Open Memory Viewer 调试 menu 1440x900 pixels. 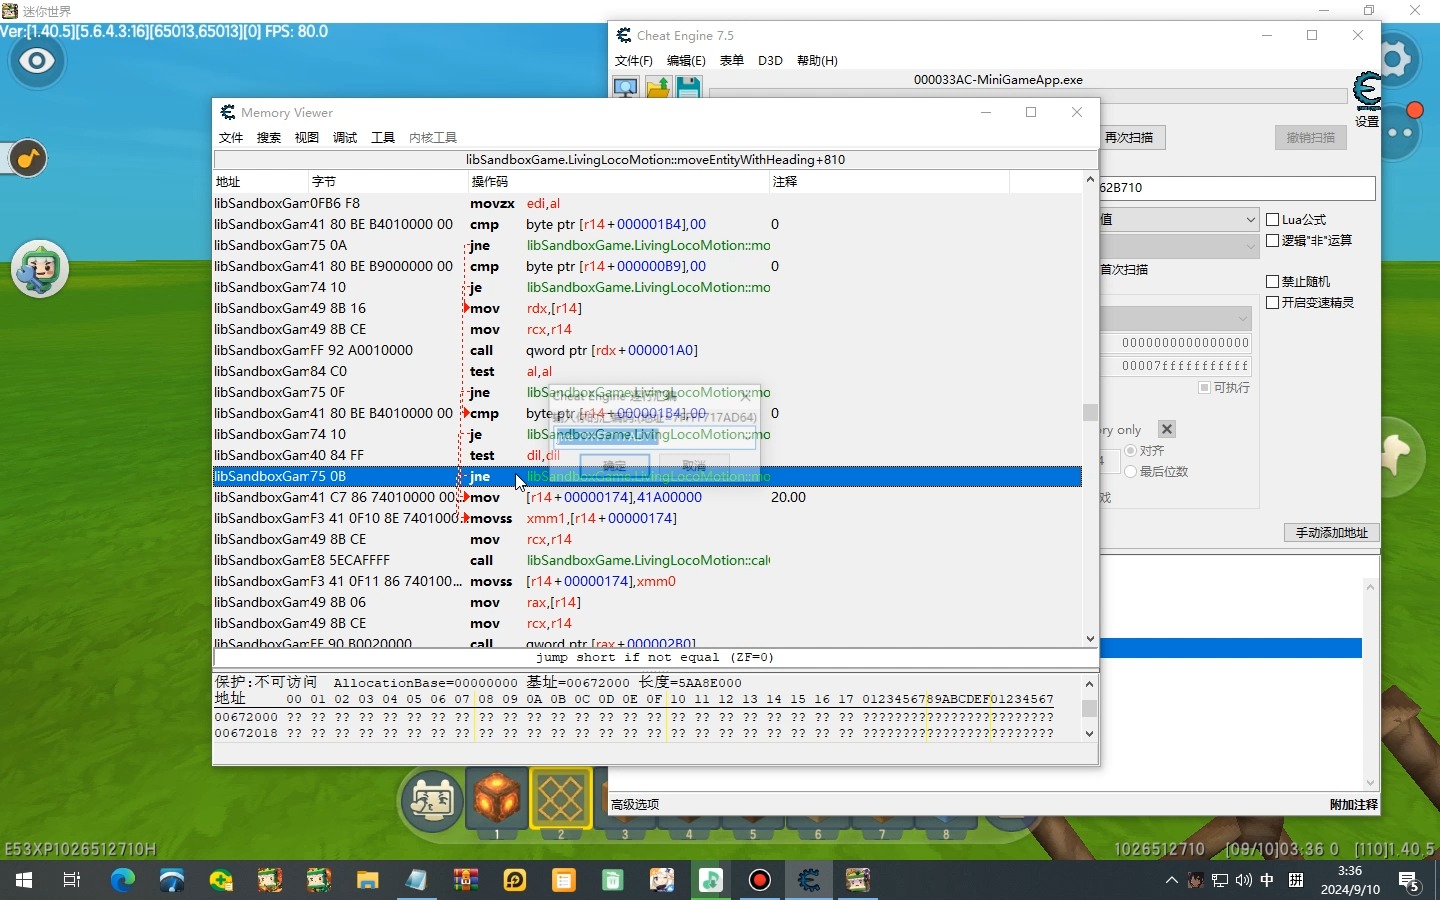click(345, 137)
